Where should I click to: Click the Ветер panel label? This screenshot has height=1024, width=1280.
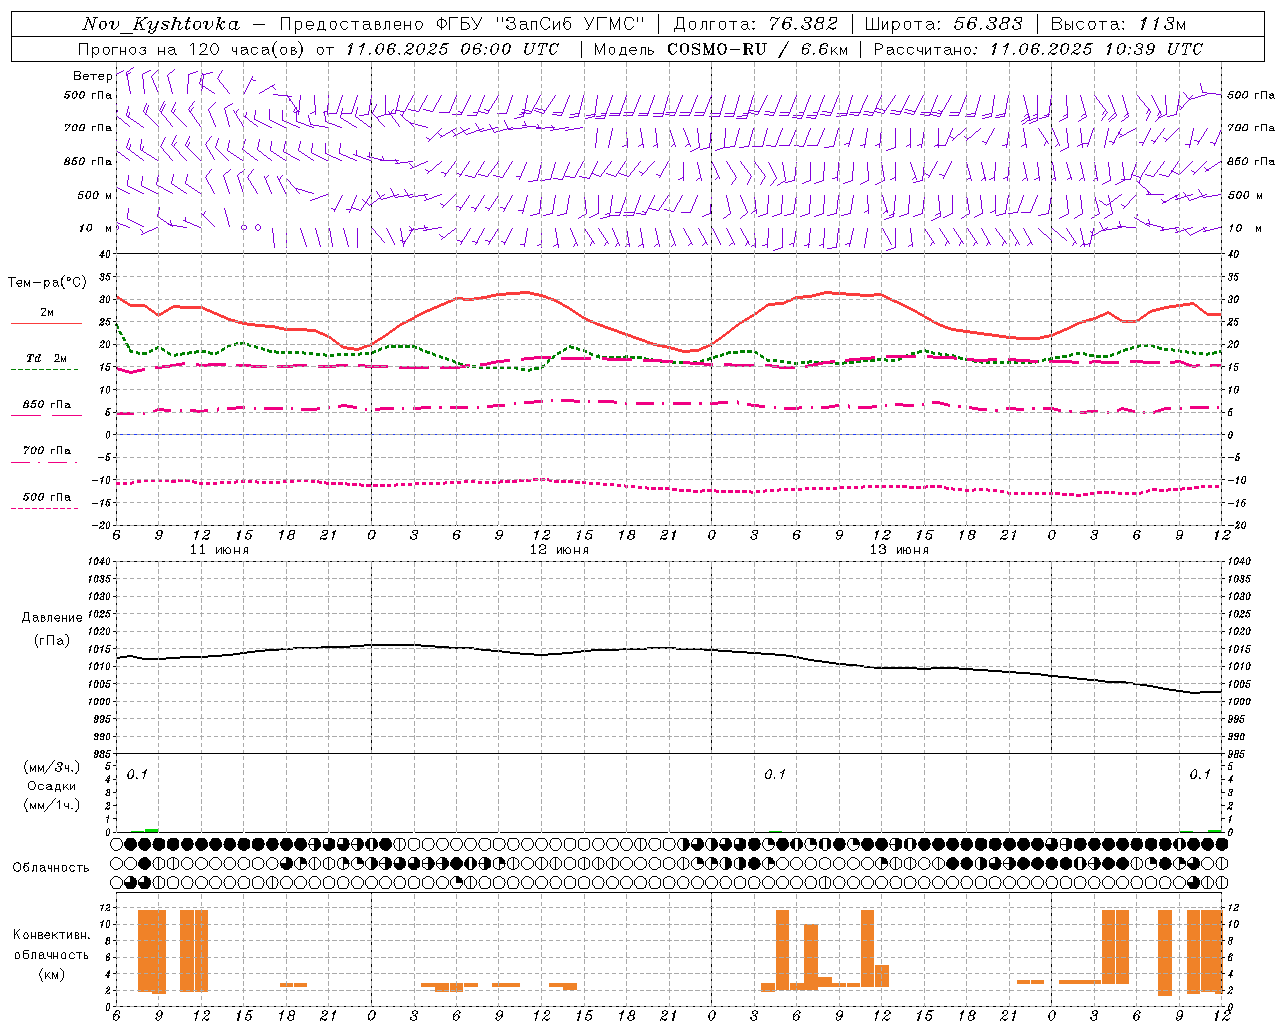[x=92, y=76]
